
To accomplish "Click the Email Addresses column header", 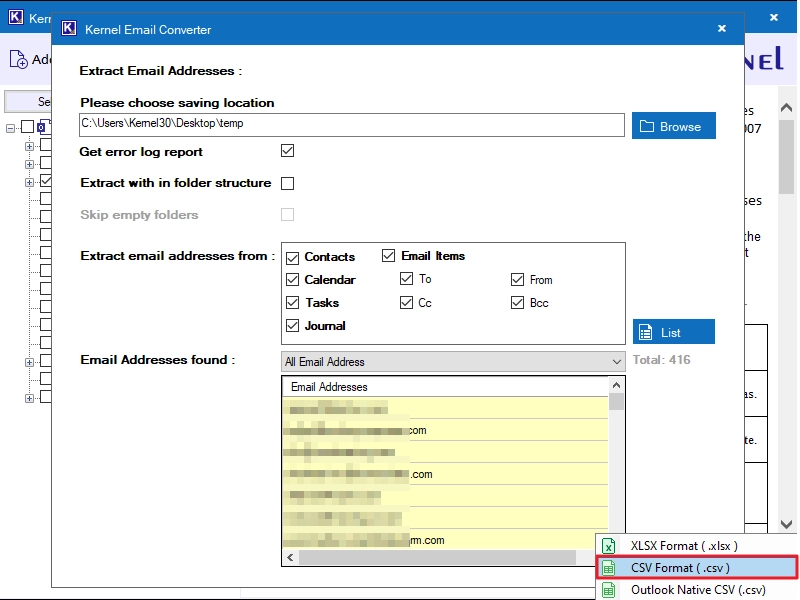I will pos(445,387).
